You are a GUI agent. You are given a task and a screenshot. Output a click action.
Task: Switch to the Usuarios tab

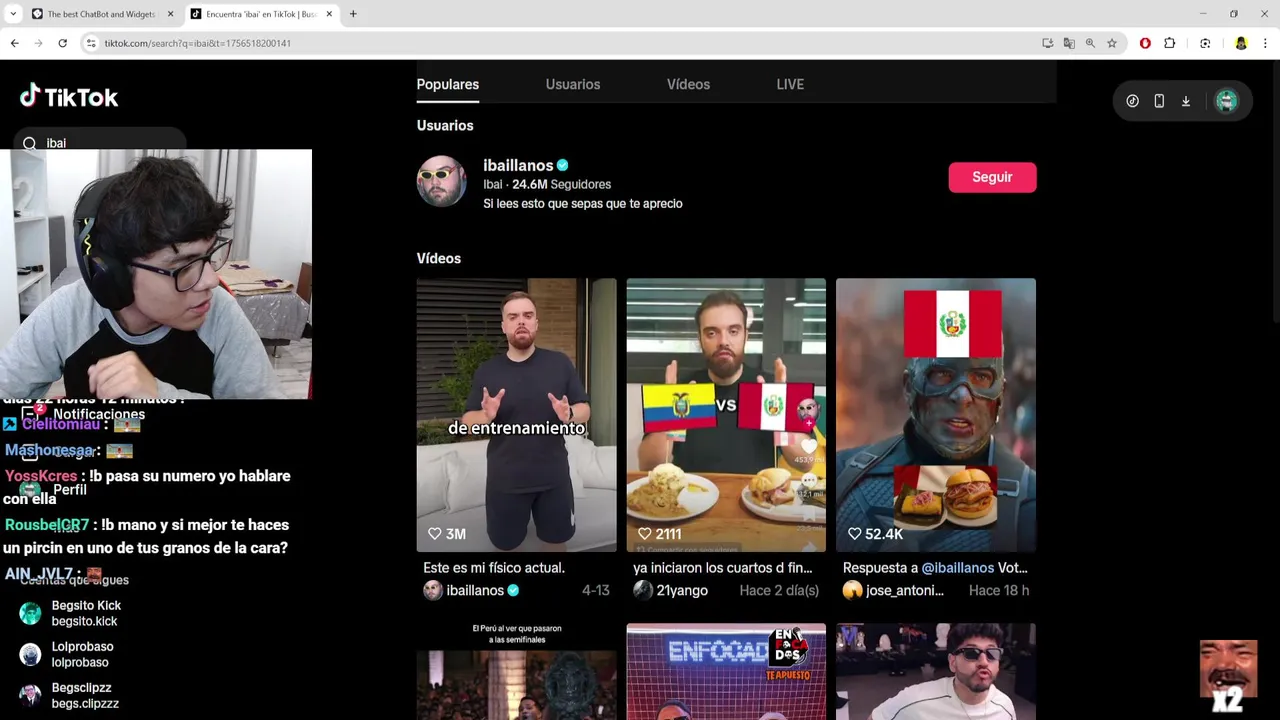[x=573, y=84]
